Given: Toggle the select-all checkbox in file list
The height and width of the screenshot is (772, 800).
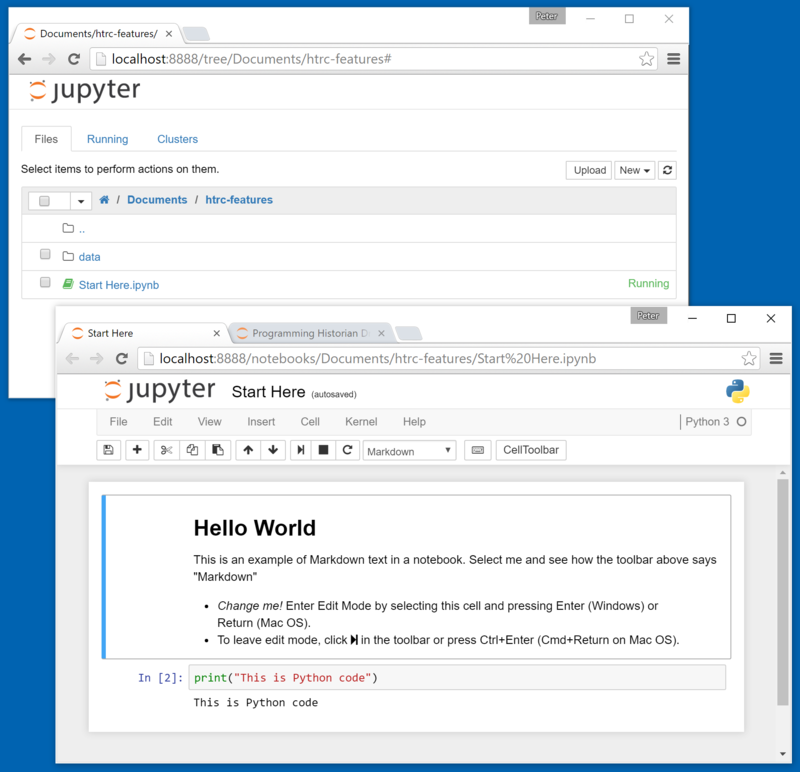Looking at the screenshot, I should [44, 200].
